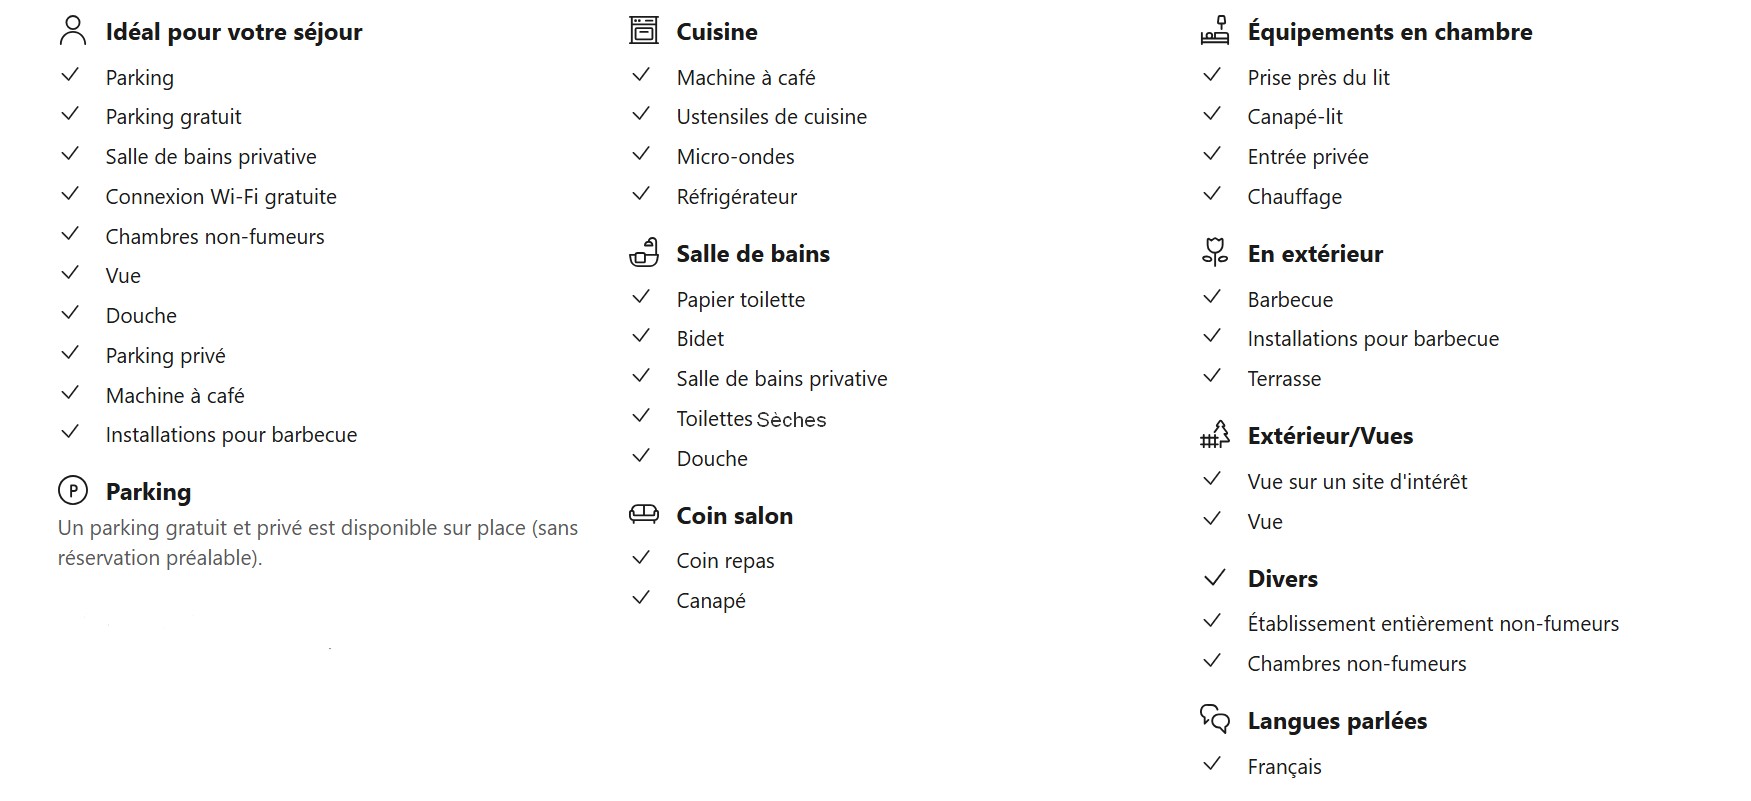Click the Établissement entièrement non-fumeurs item

point(1432,624)
